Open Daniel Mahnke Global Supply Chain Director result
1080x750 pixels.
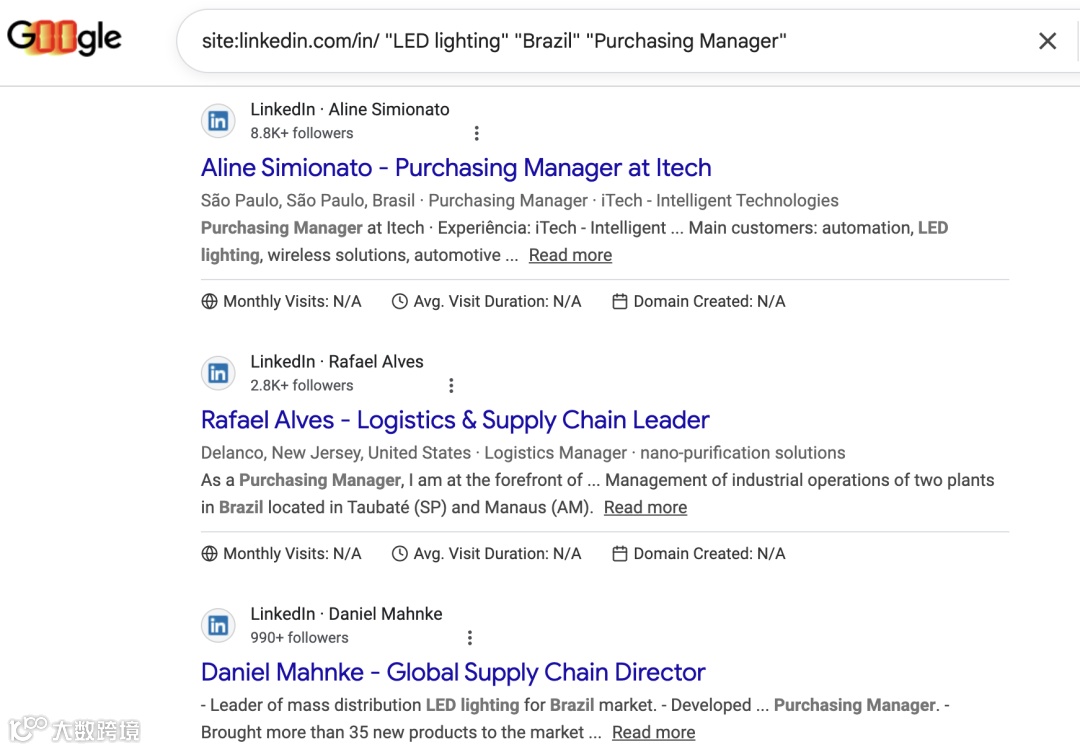pyautogui.click(x=453, y=672)
